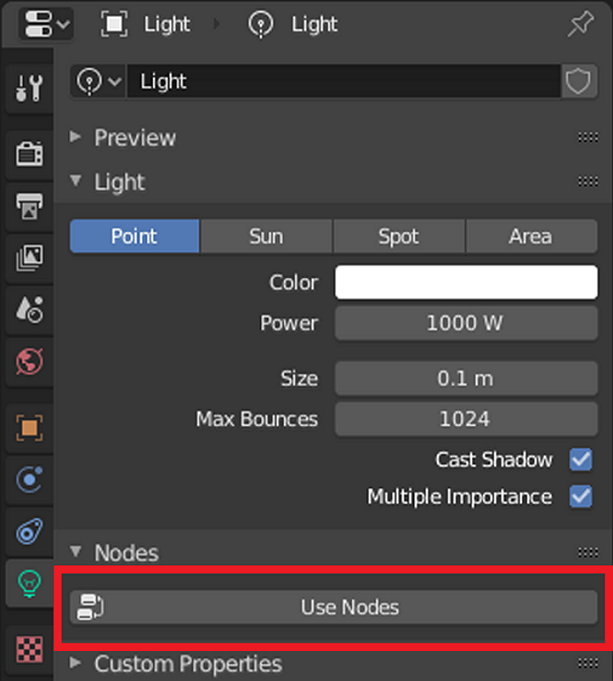Pin the properties editor context
The image size is (613, 681).
pyautogui.click(x=580, y=24)
